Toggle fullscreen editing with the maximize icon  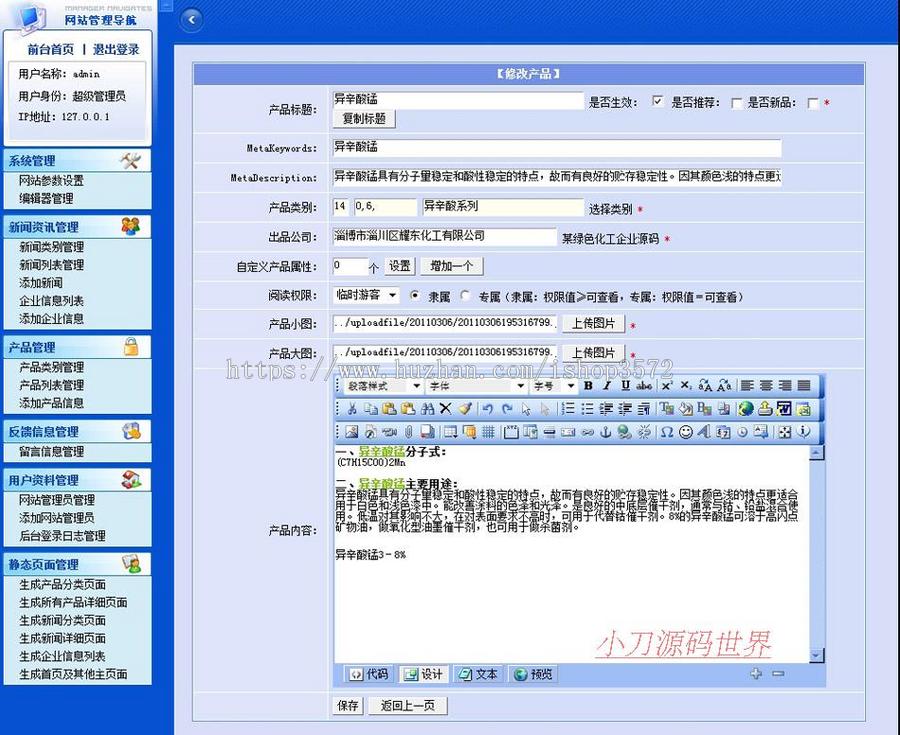[x=785, y=431]
